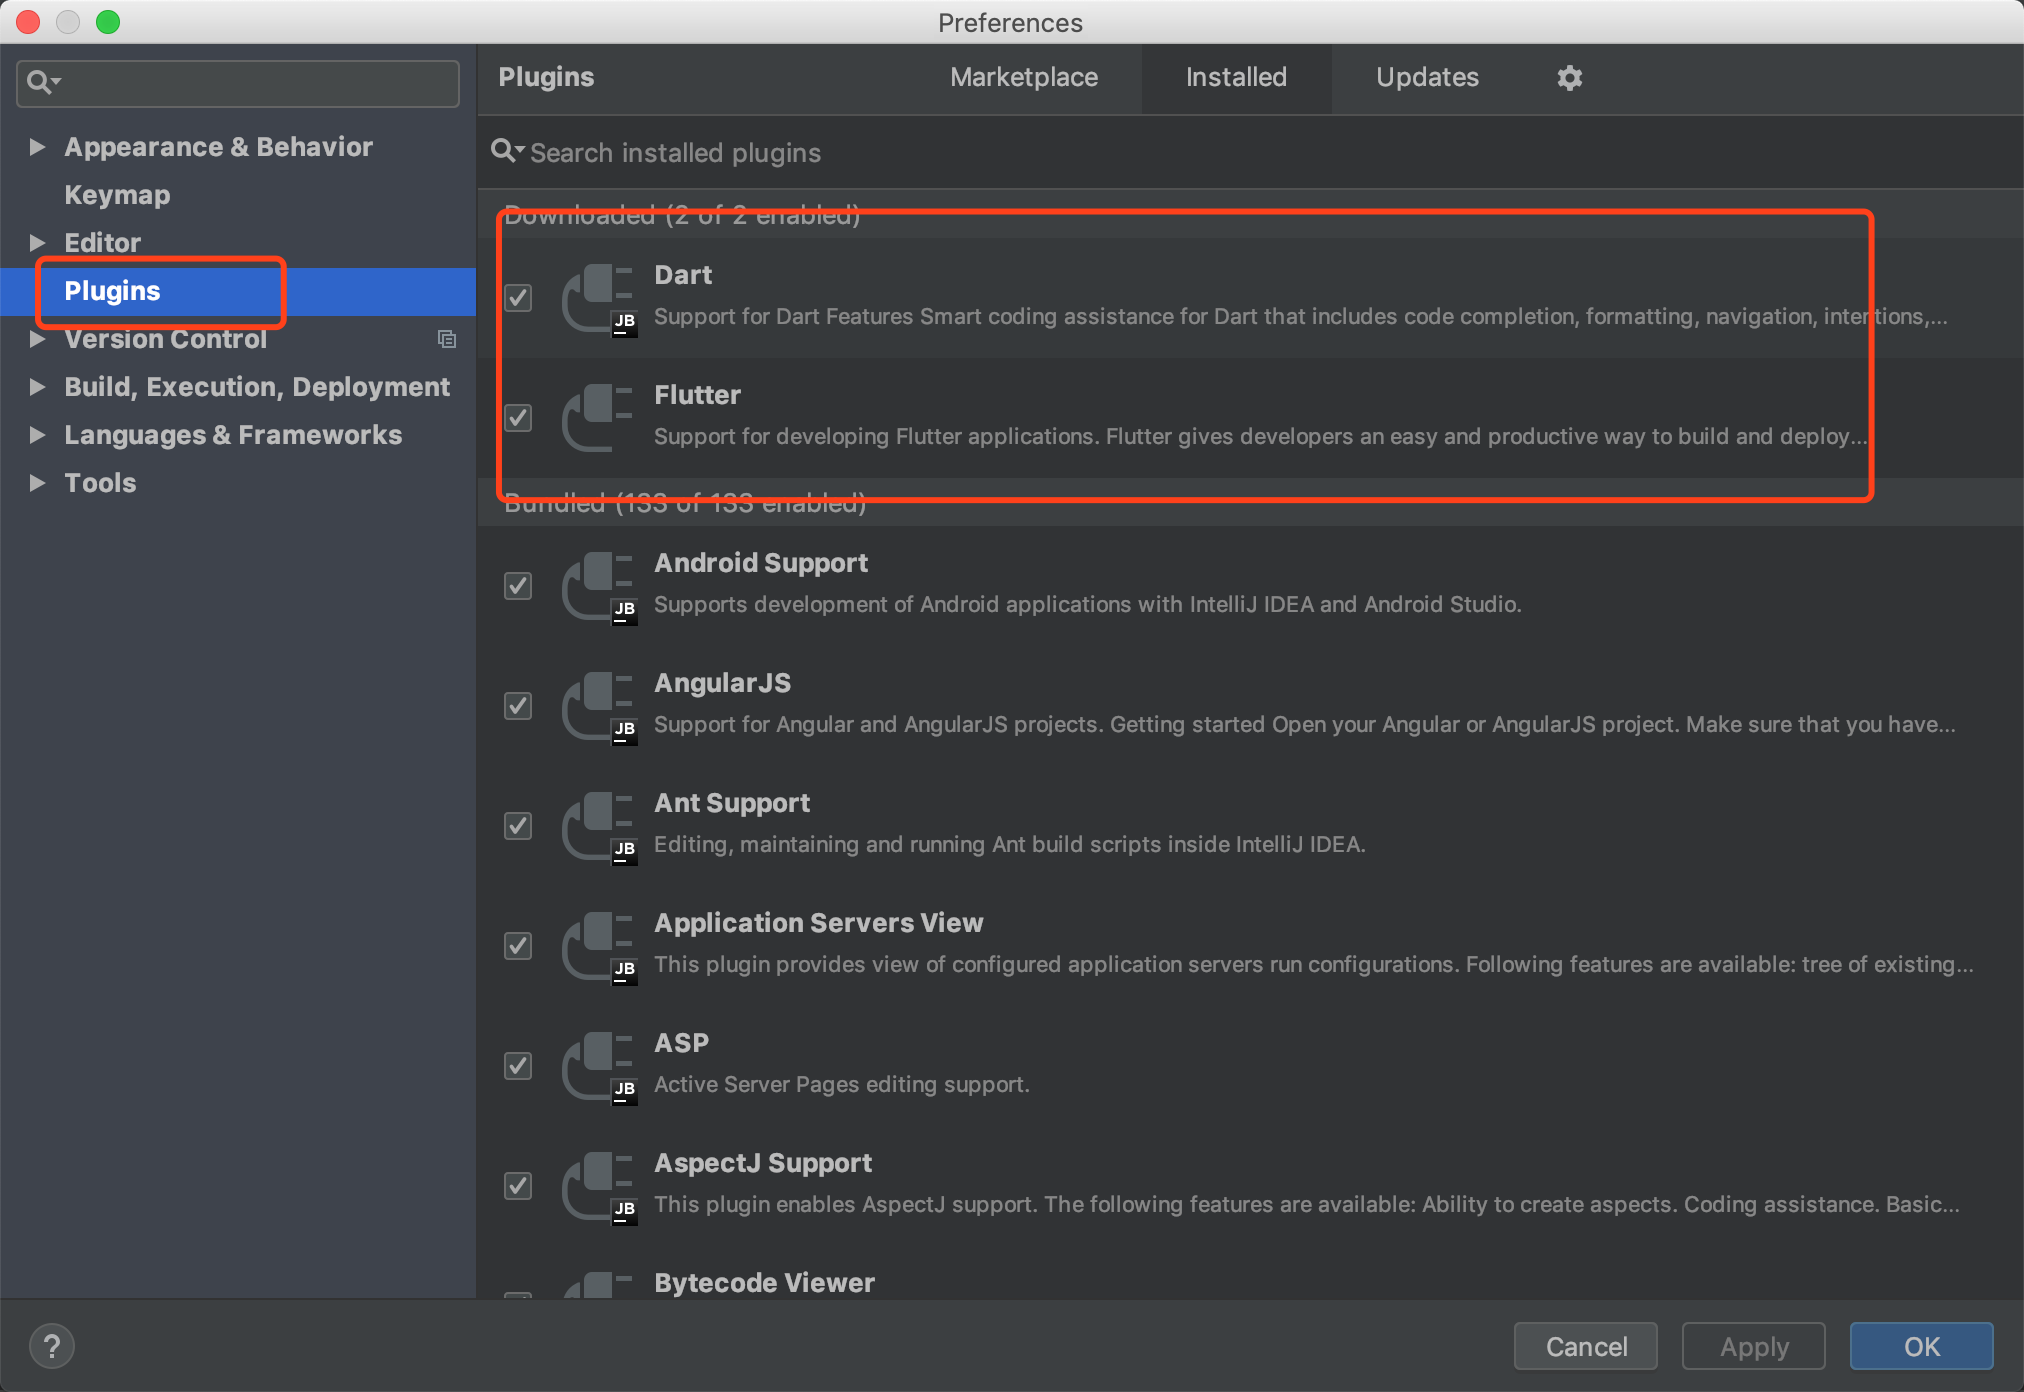Switch to the Marketplace tab

[x=1024, y=77]
